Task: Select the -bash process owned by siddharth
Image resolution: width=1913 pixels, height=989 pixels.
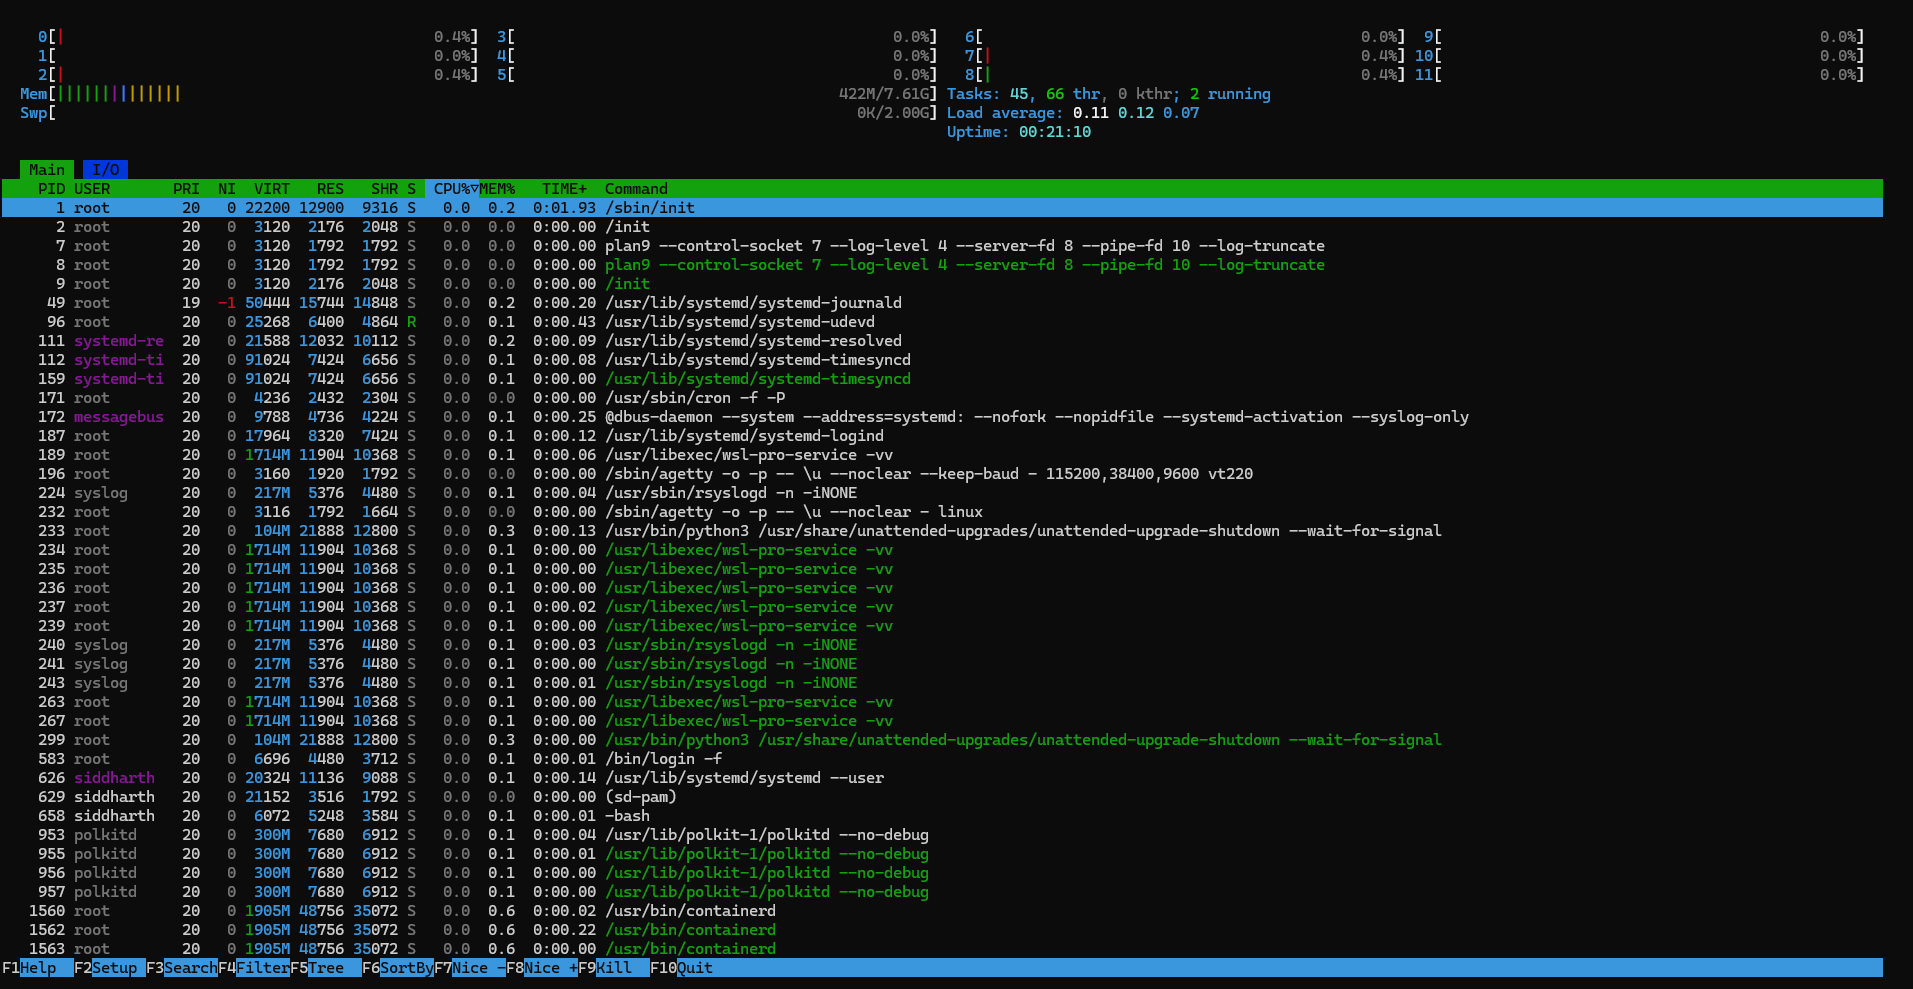Action: point(627,816)
